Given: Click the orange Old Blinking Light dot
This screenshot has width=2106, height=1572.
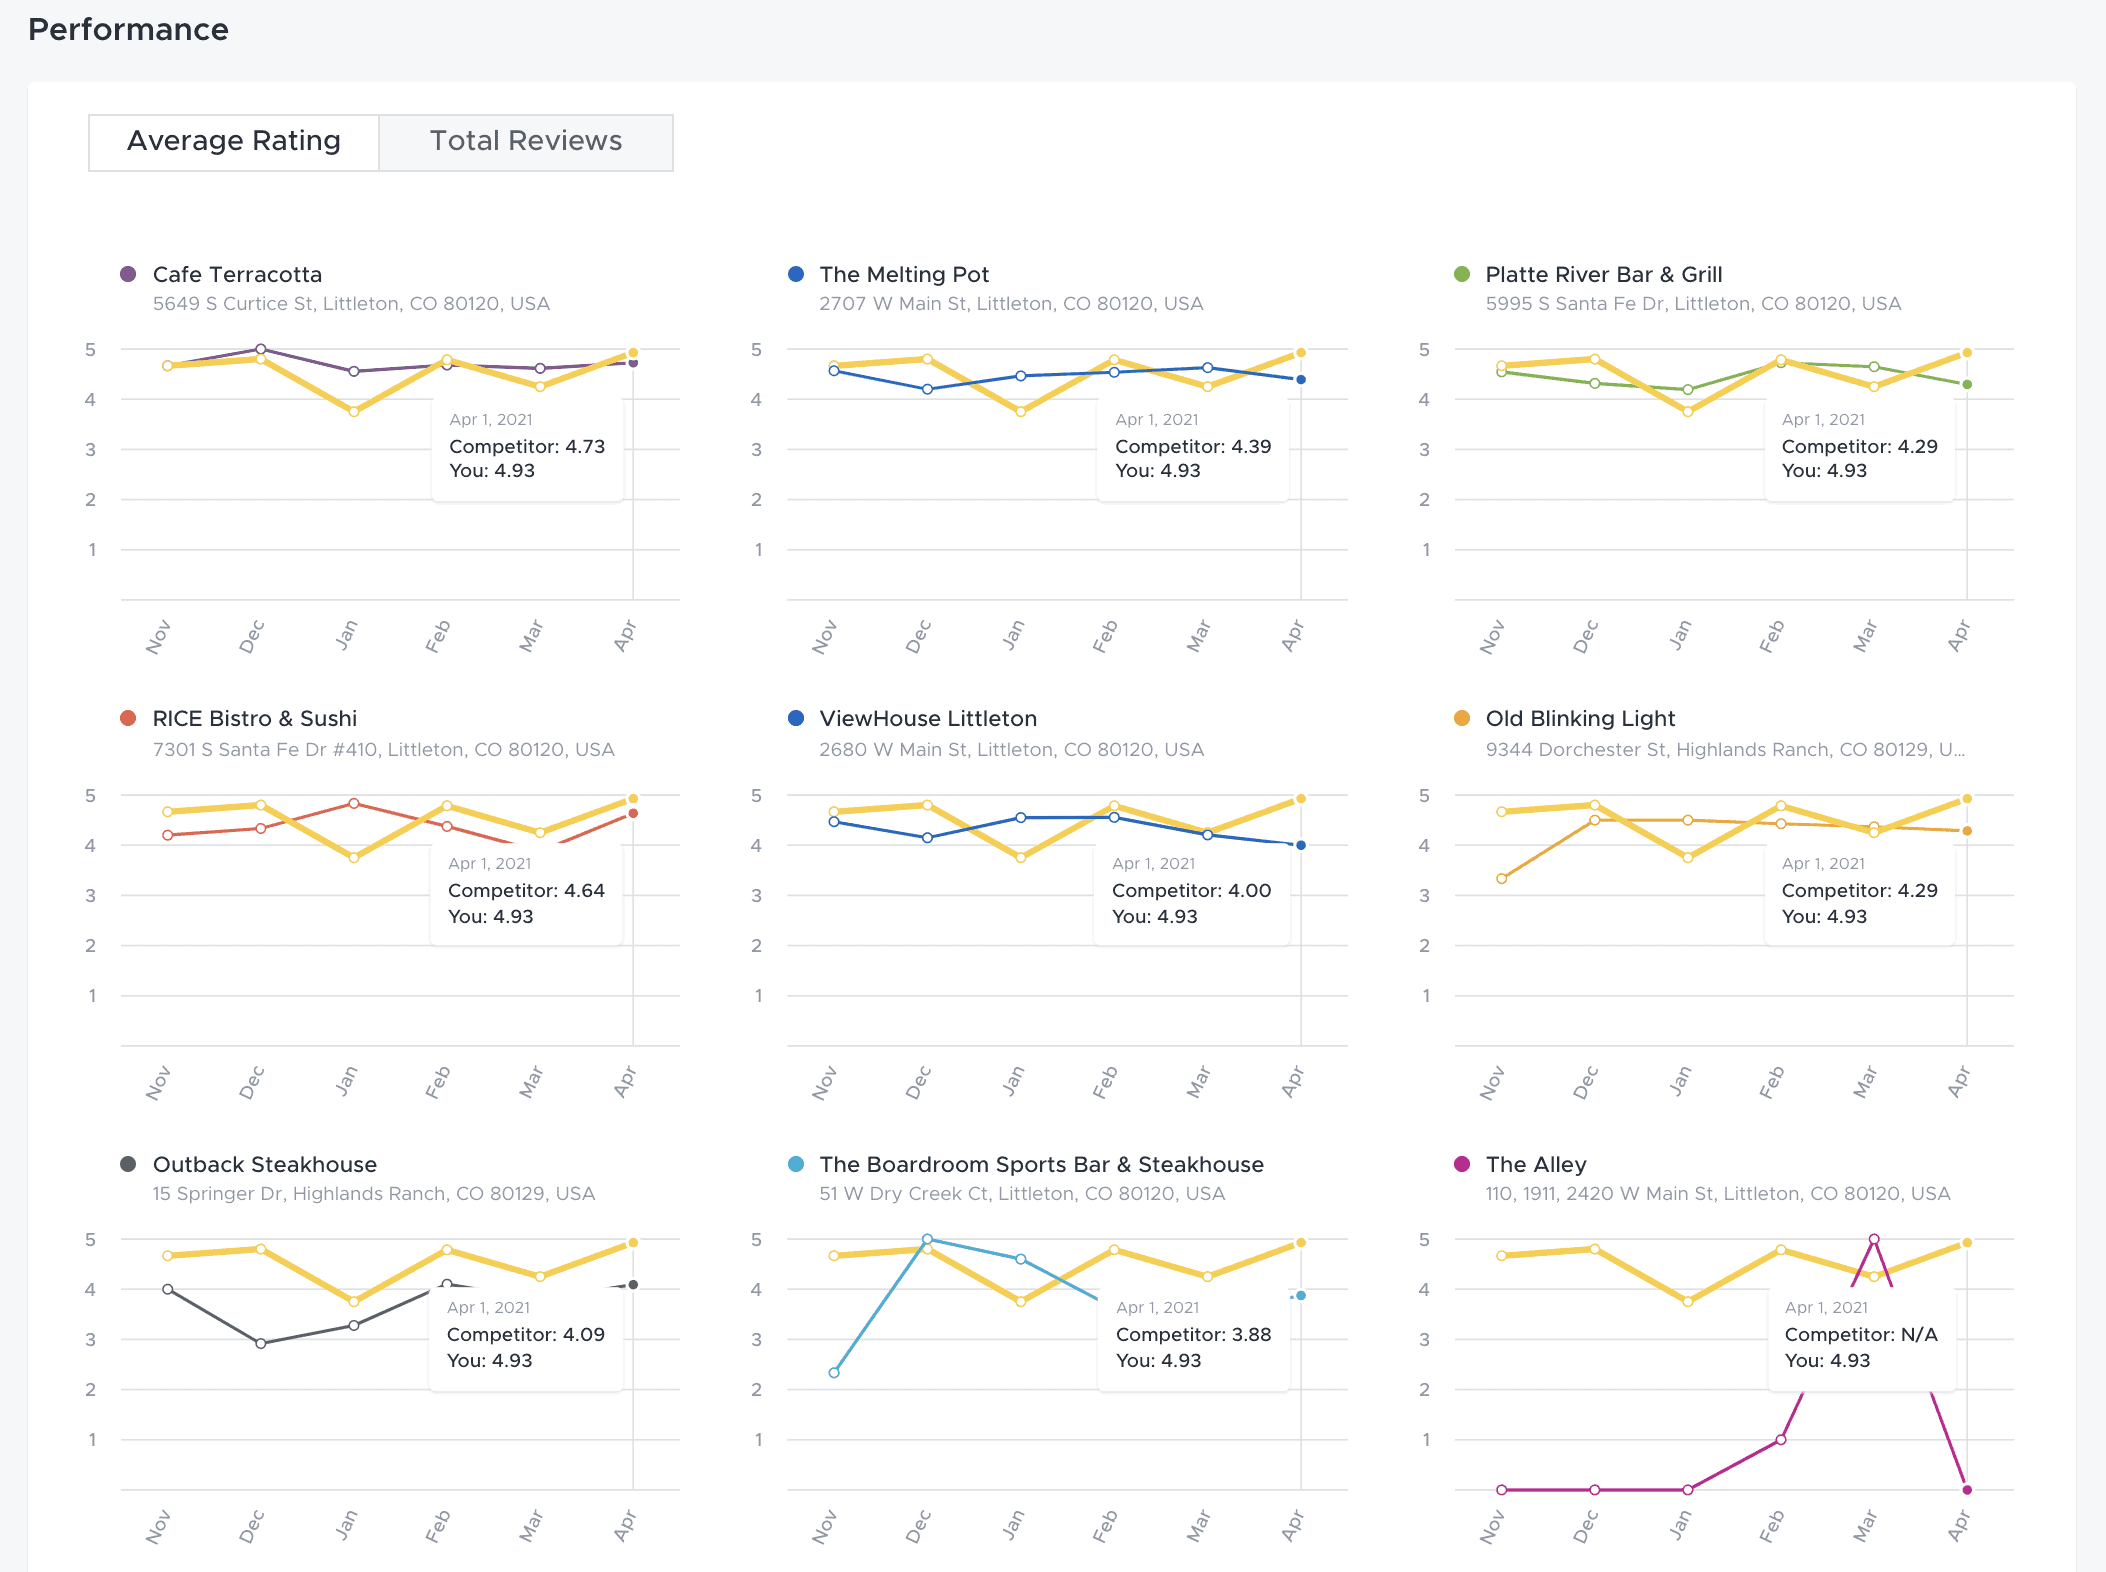Looking at the screenshot, I should [x=1462, y=718].
